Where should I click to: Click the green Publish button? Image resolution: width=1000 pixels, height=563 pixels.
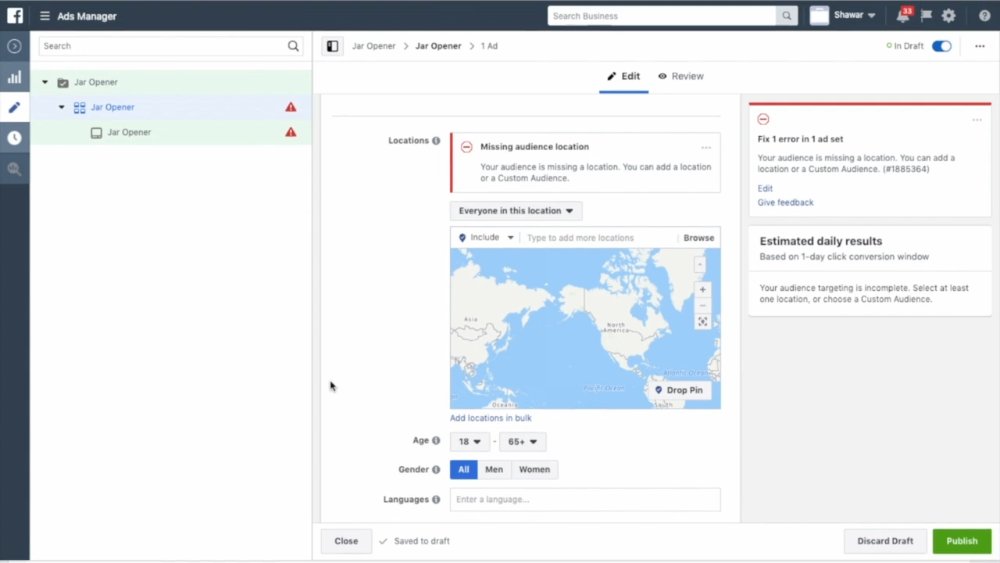[962, 541]
